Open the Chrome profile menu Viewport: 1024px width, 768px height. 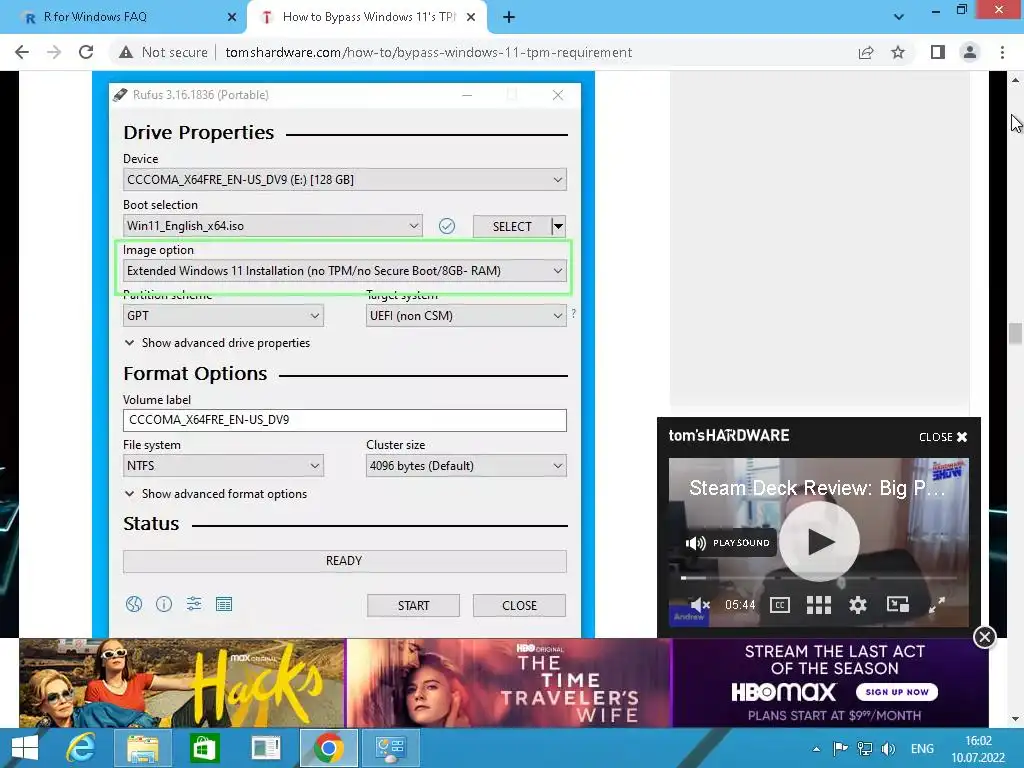coord(970,52)
